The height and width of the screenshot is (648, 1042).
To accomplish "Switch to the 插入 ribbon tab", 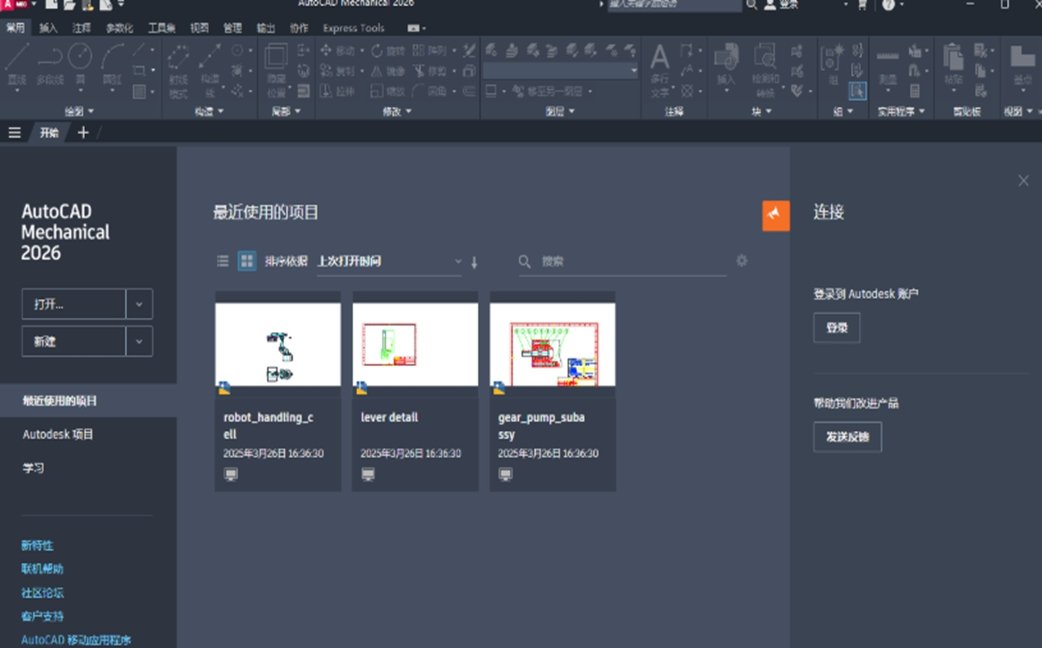I will [48, 28].
